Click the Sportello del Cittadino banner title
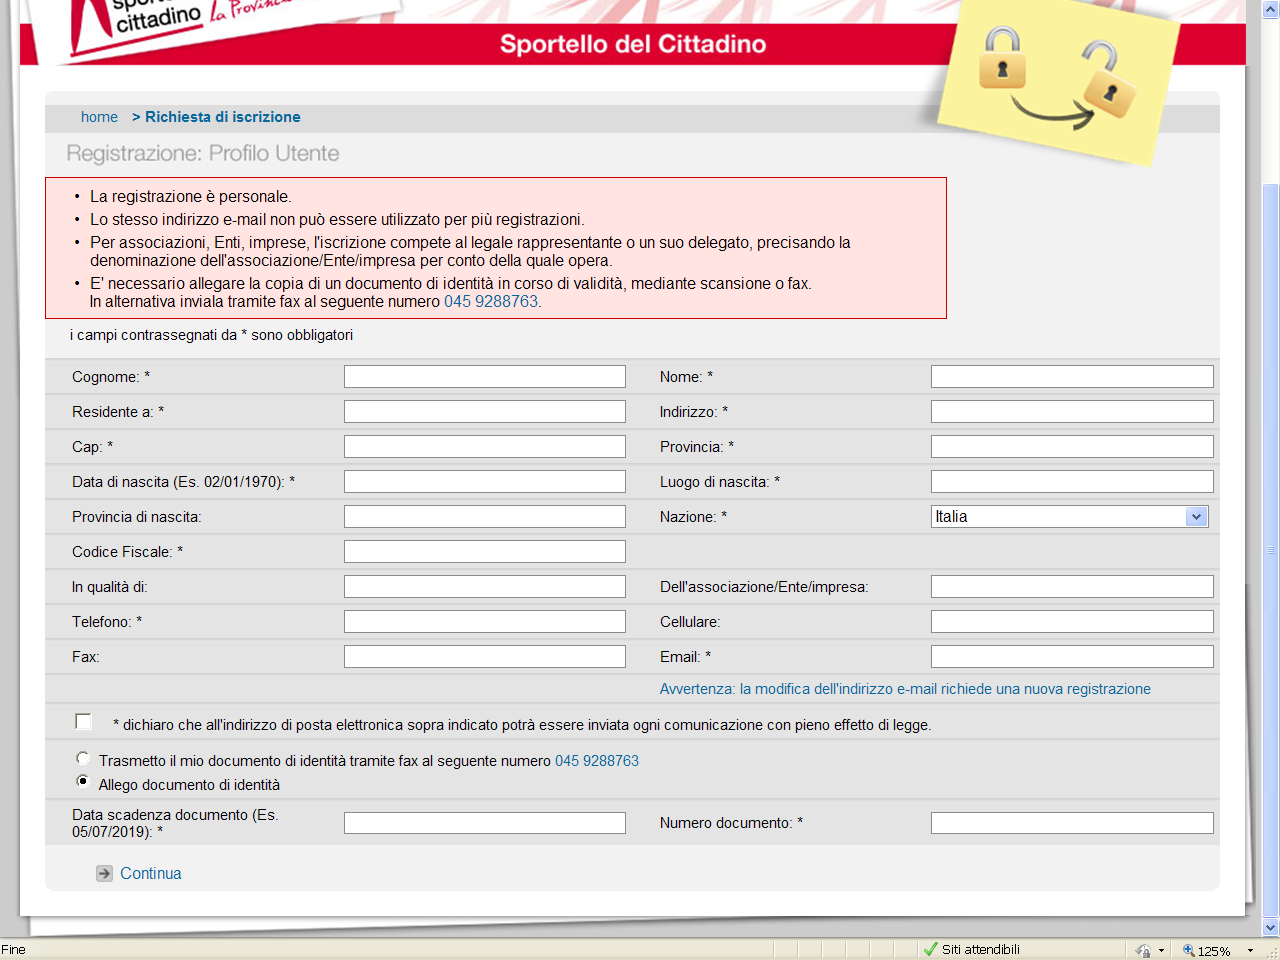This screenshot has width=1280, height=960. point(633,44)
